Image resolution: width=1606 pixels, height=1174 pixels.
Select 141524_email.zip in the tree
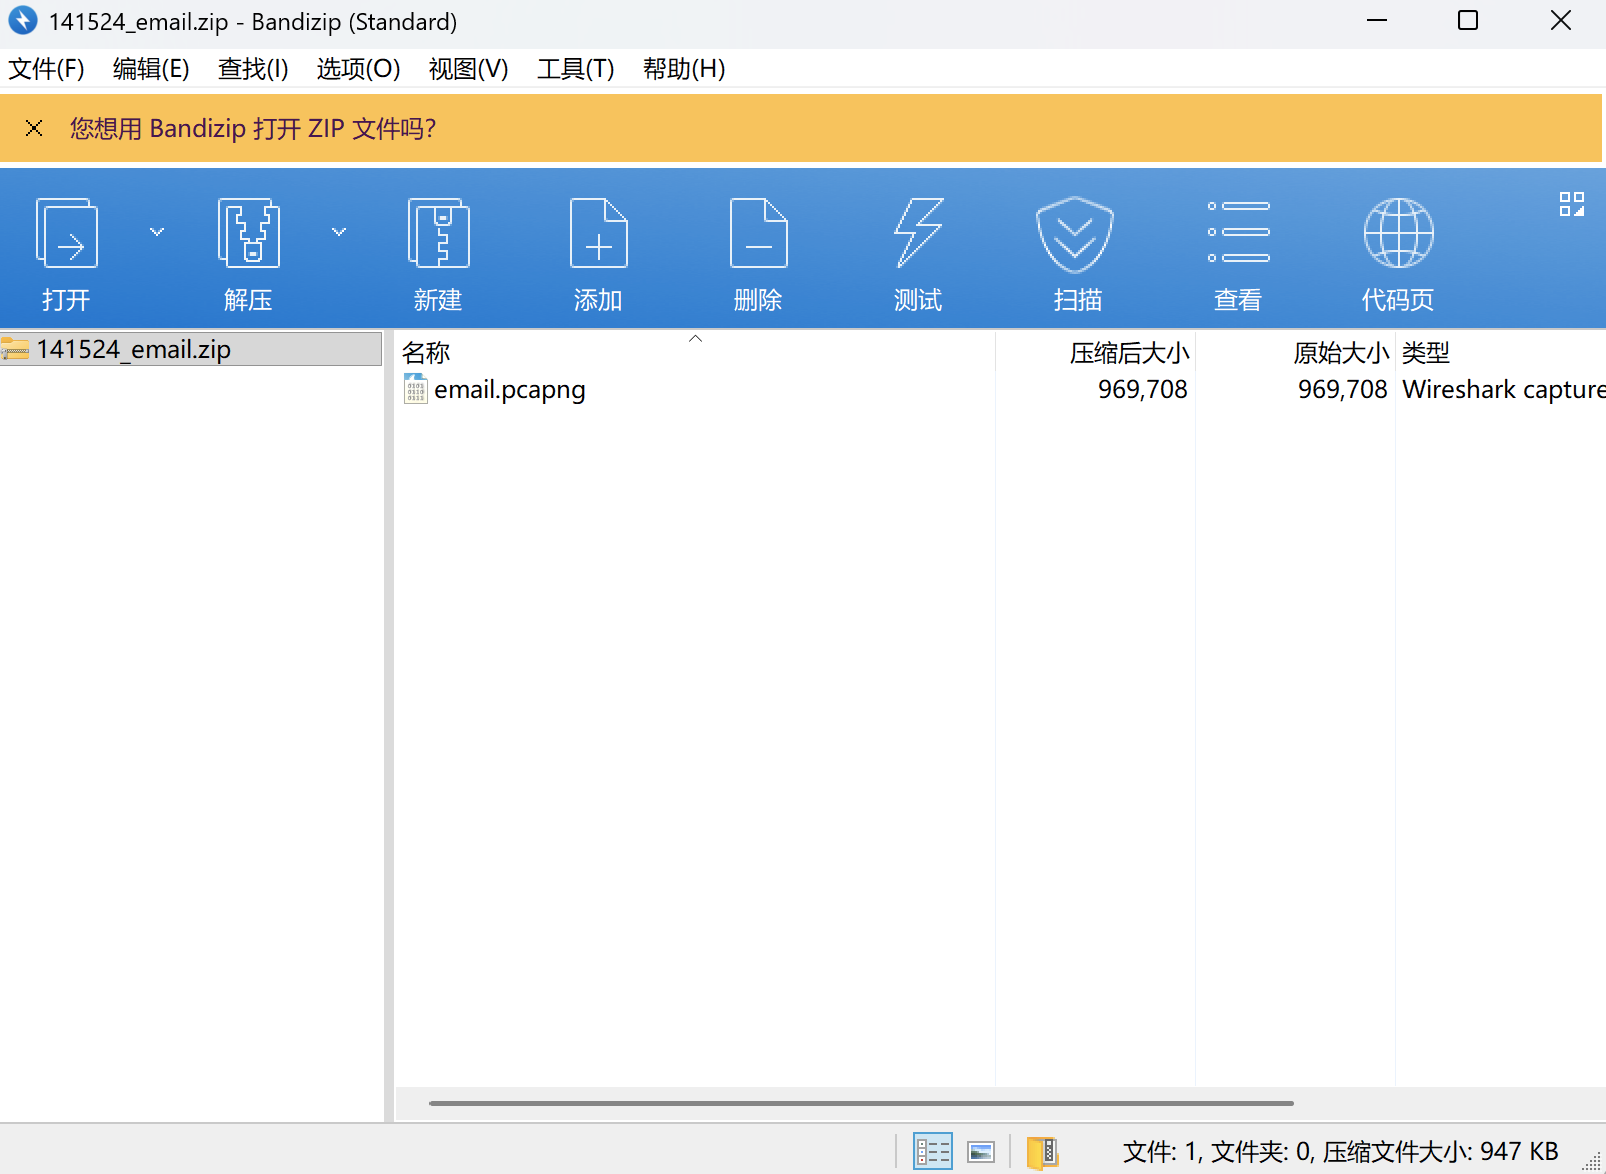(x=191, y=349)
